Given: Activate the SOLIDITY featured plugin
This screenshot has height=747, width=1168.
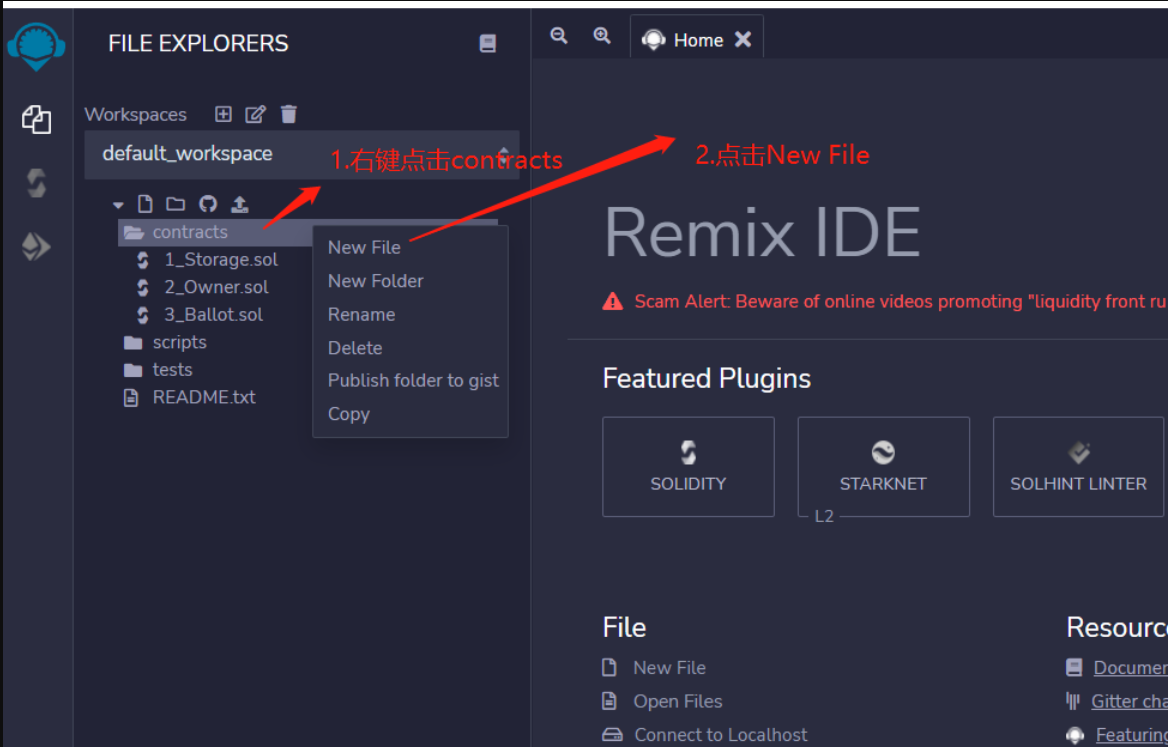Looking at the screenshot, I should point(688,467).
